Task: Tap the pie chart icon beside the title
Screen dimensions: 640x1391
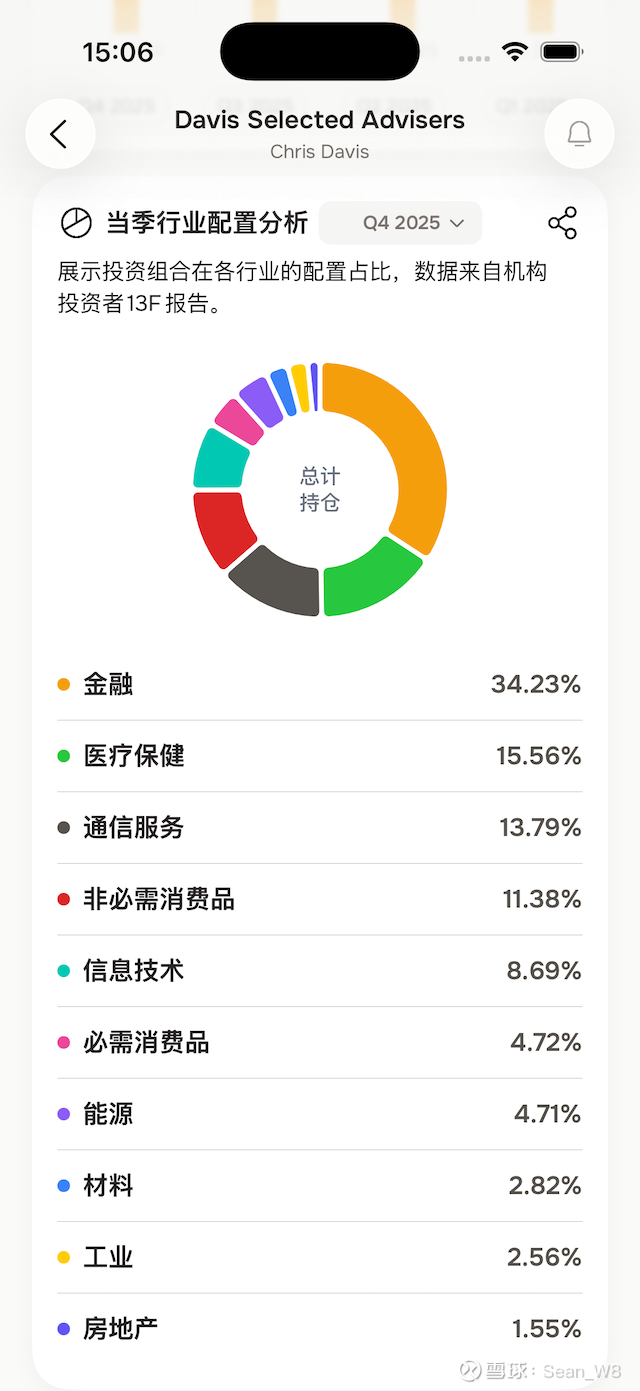Action: (x=76, y=223)
